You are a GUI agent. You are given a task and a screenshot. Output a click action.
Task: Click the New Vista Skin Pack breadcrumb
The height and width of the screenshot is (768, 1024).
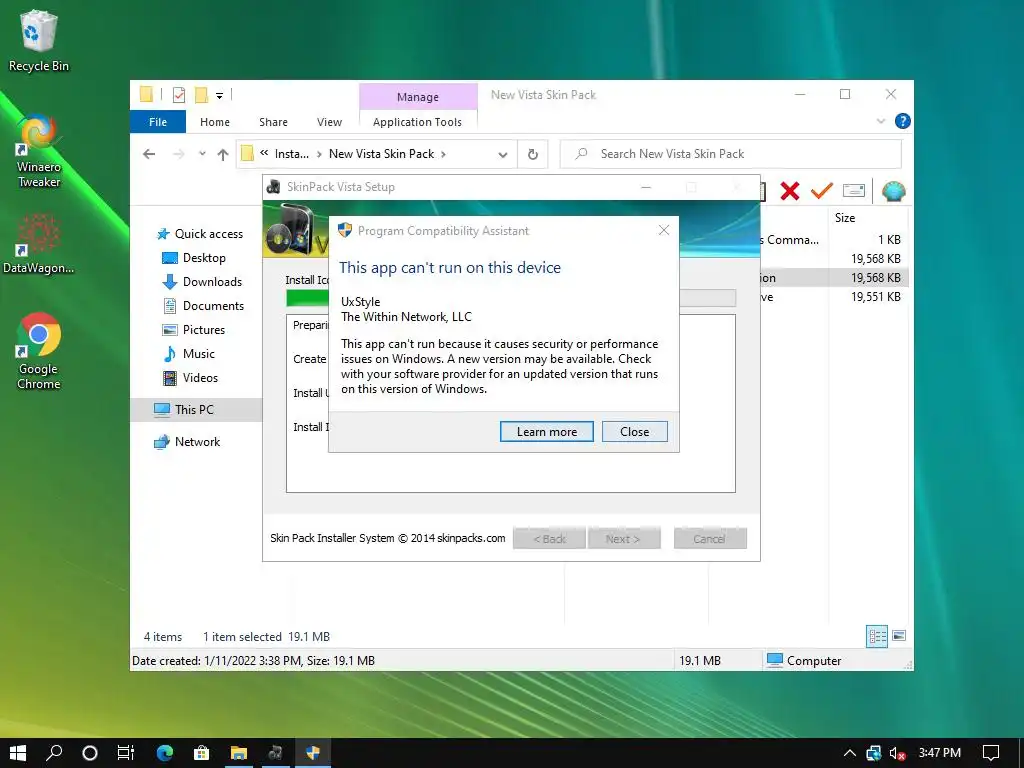381,154
